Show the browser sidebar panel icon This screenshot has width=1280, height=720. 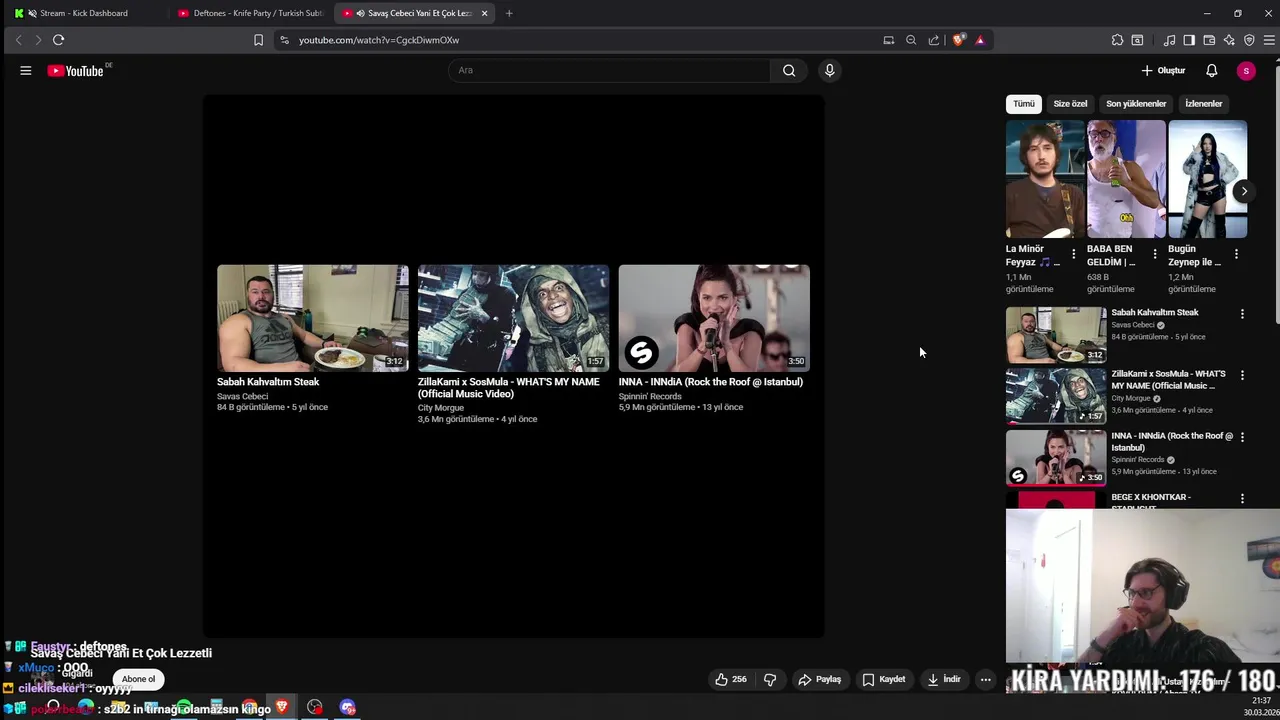[x=1189, y=40]
